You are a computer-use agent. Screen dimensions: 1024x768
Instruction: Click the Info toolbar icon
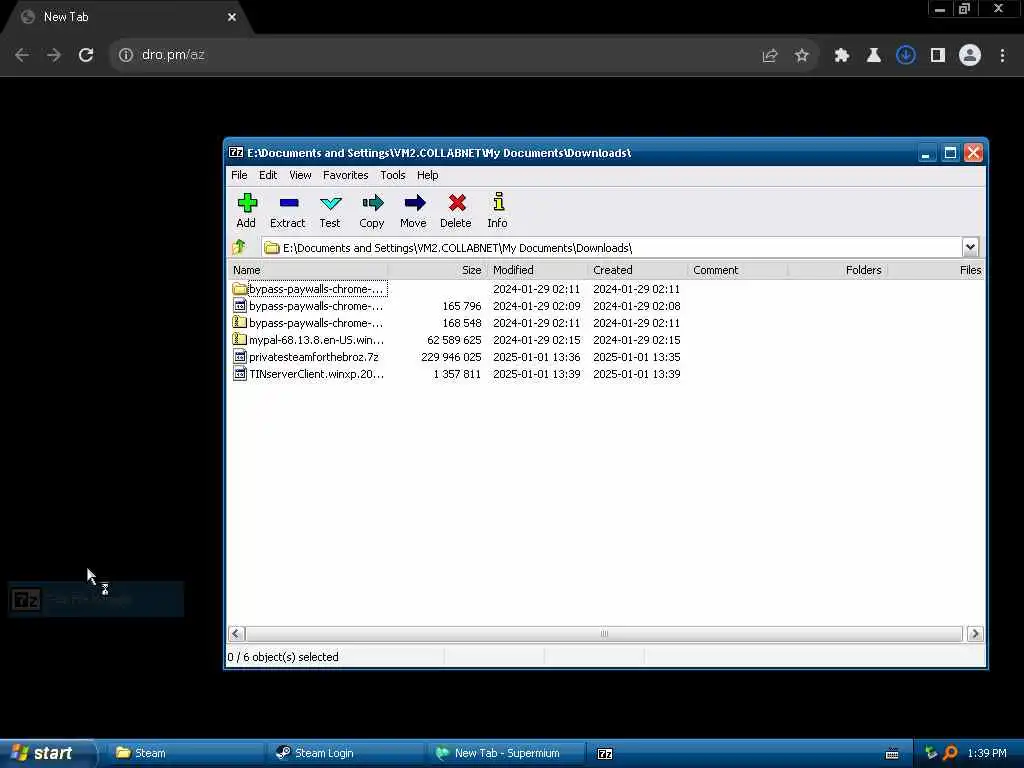pos(498,201)
